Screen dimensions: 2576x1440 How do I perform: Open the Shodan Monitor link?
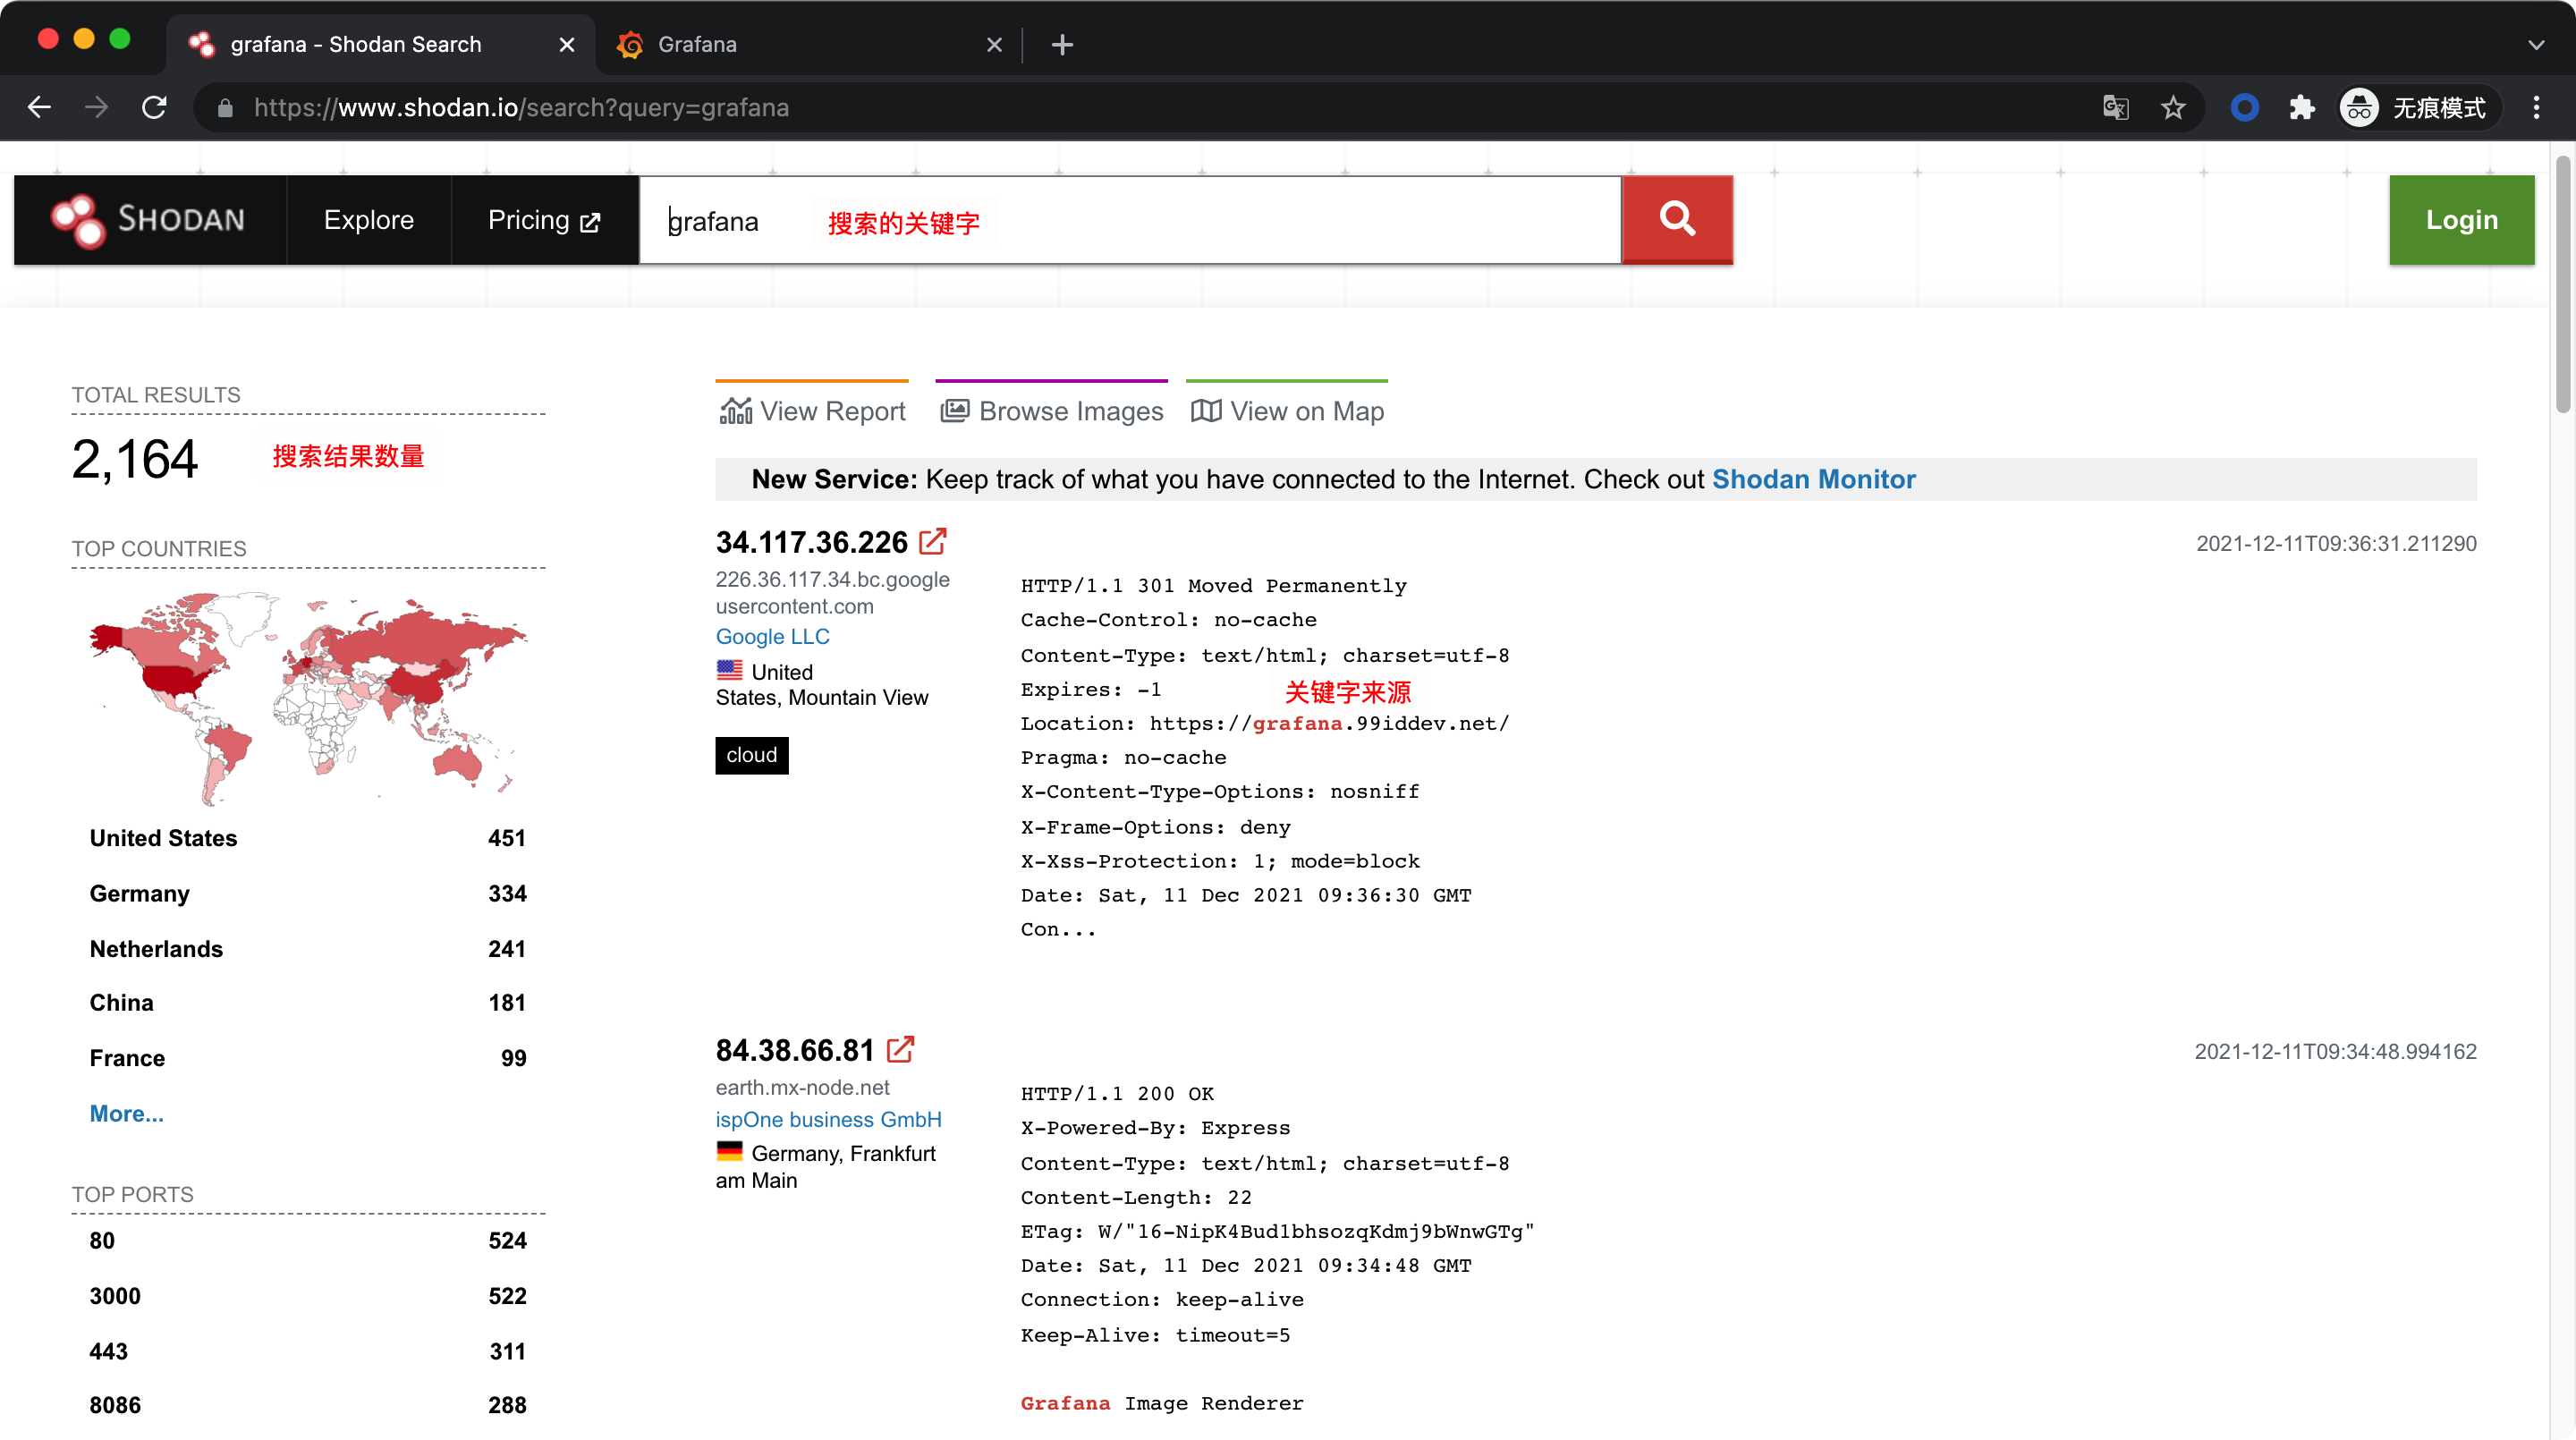point(1813,479)
